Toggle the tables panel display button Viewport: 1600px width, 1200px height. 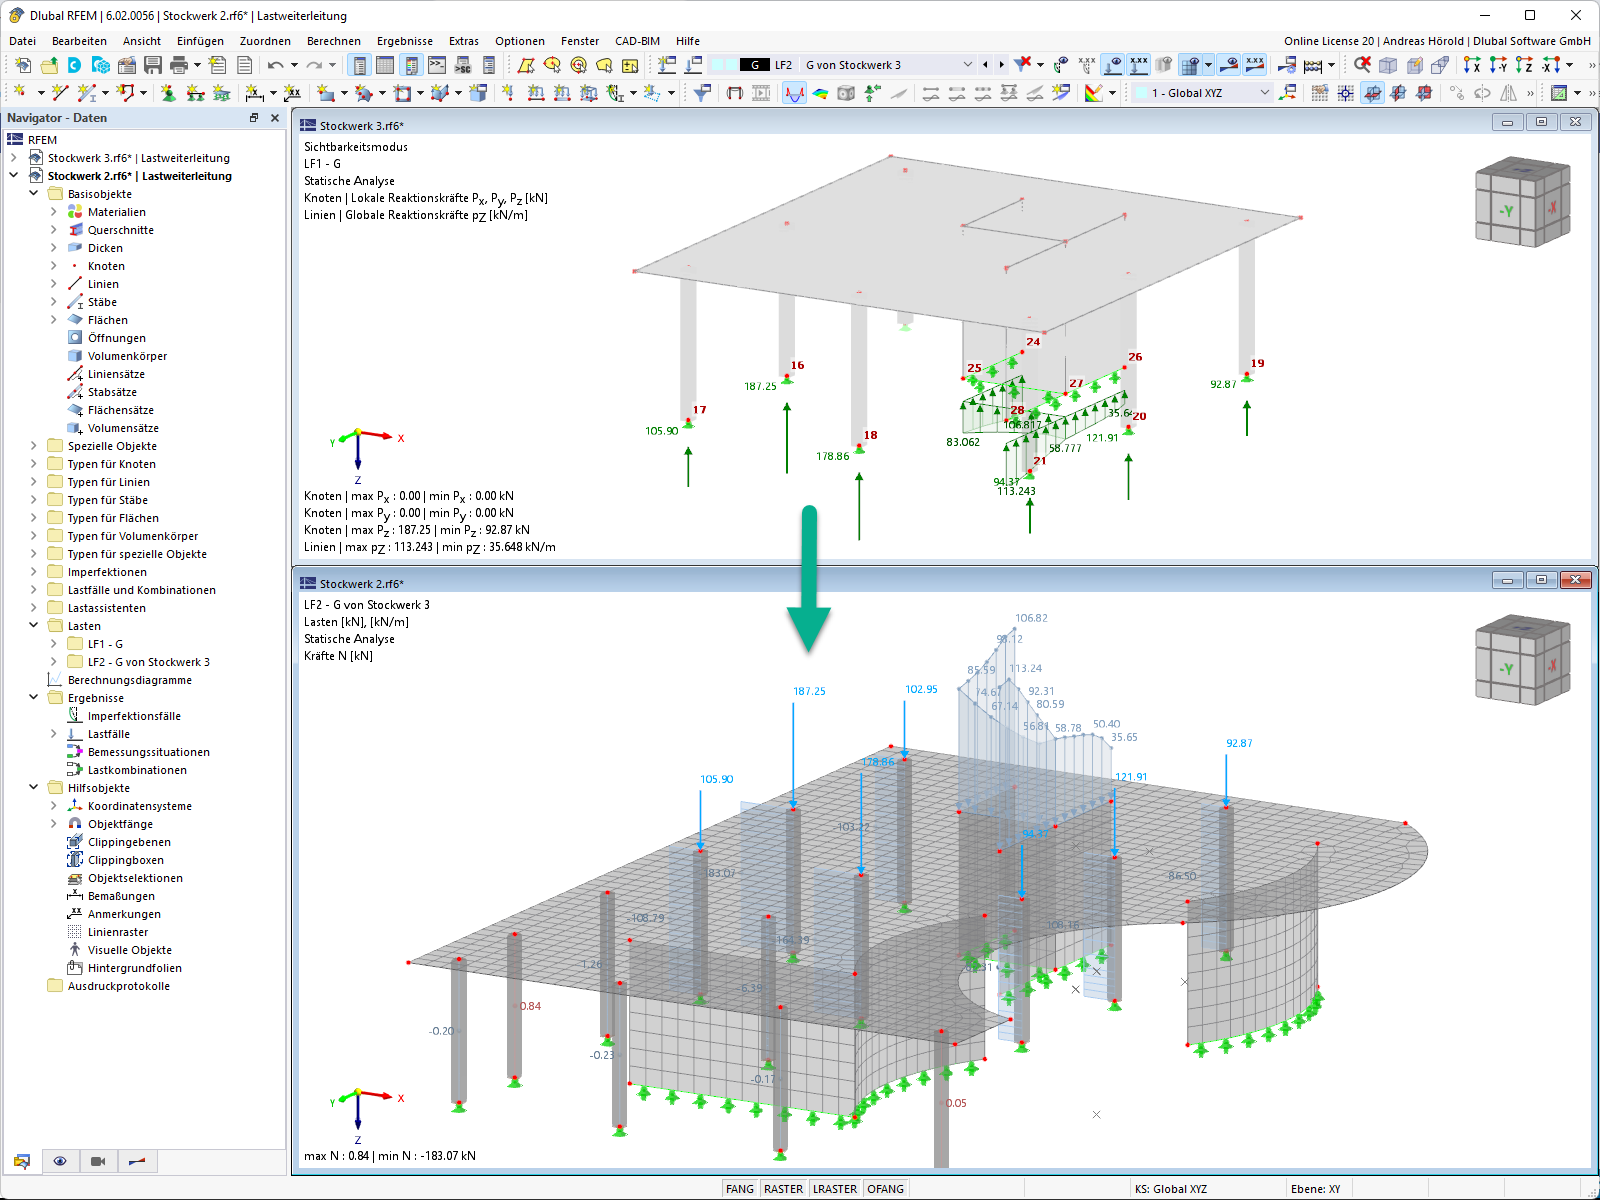(385, 65)
